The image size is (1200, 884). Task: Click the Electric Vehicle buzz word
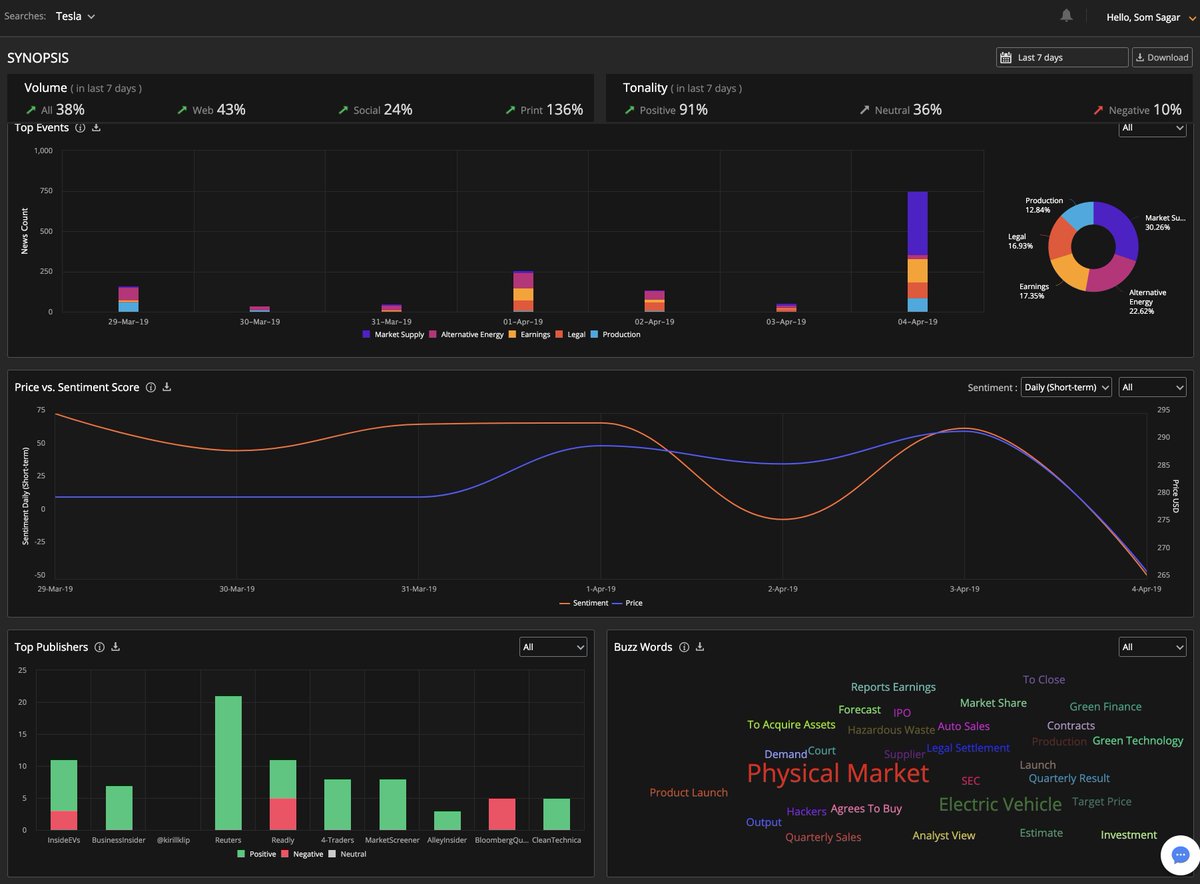tap(1000, 804)
